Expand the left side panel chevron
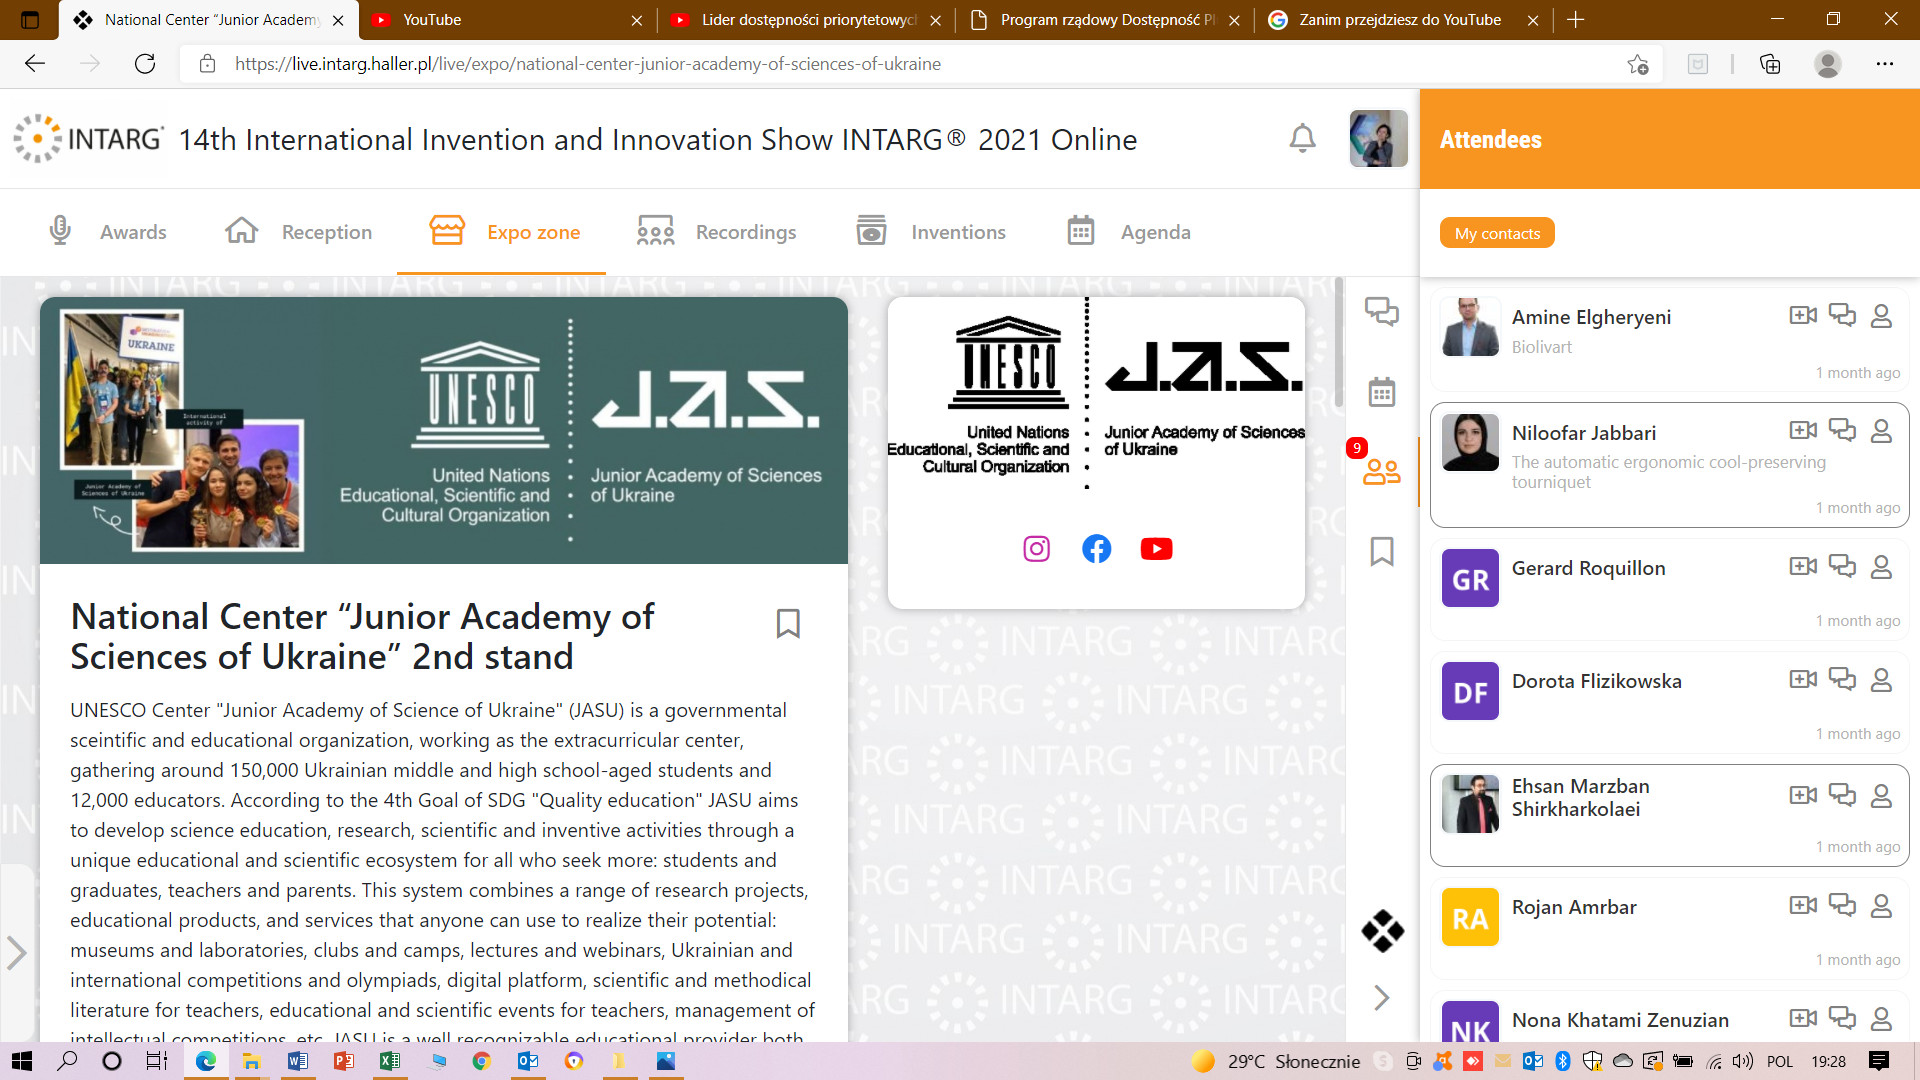This screenshot has width=1920, height=1080. point(16,952)
